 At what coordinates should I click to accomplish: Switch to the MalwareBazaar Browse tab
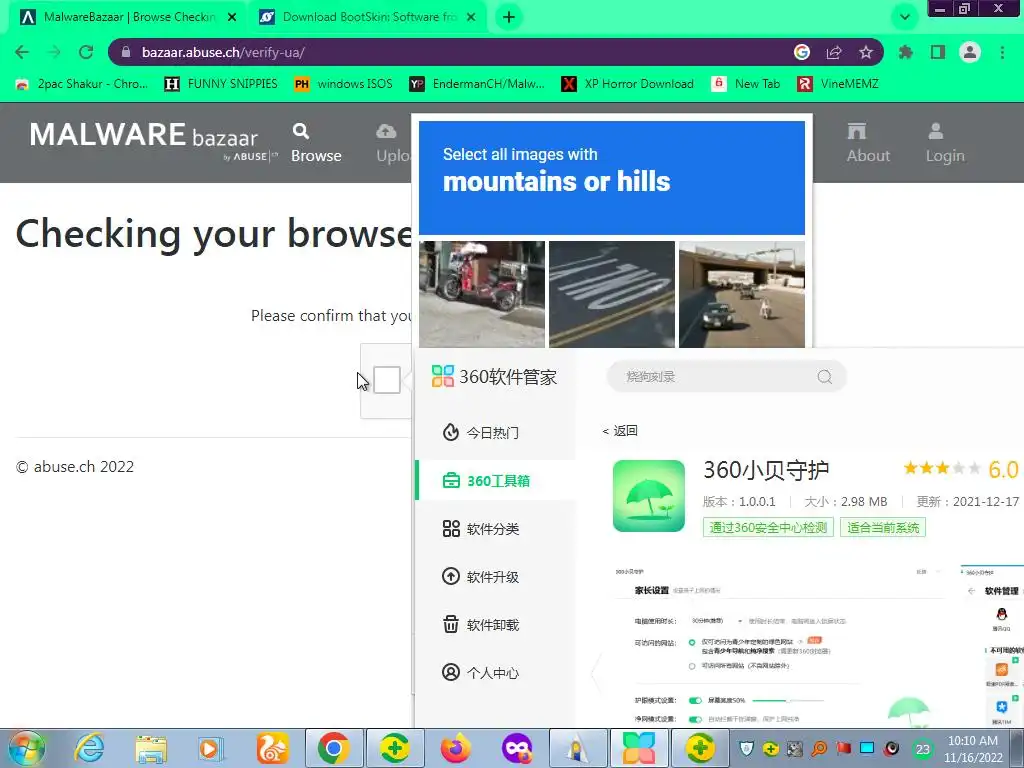click(129, 18)
